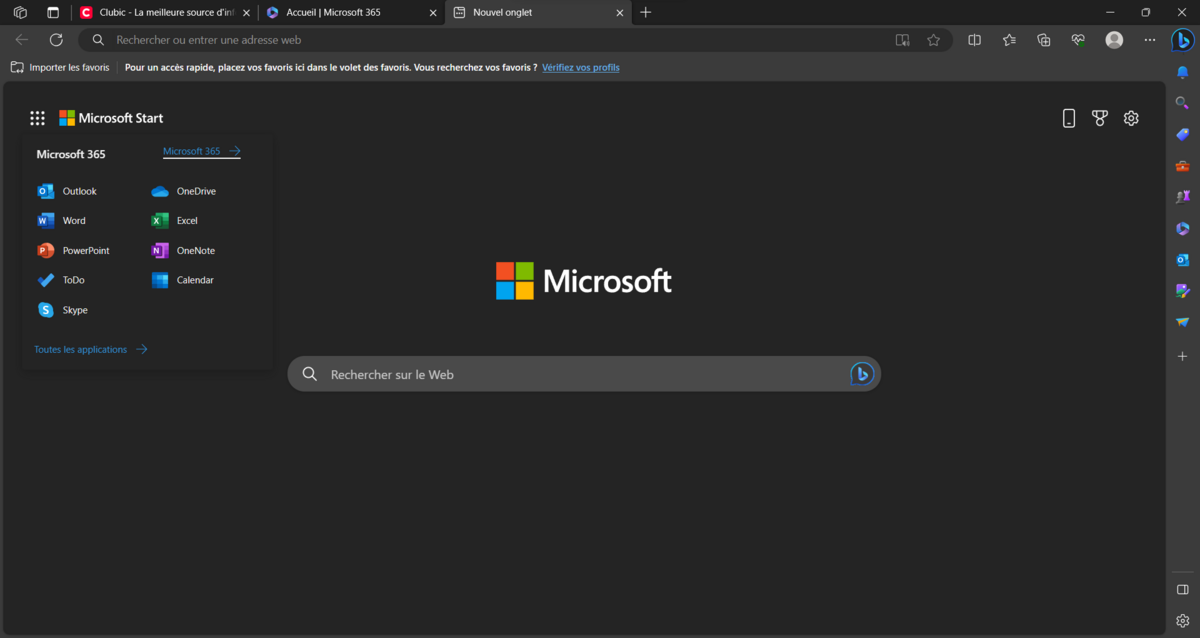
Task: Open a new tab with plus button
Action: pos(646,13)
